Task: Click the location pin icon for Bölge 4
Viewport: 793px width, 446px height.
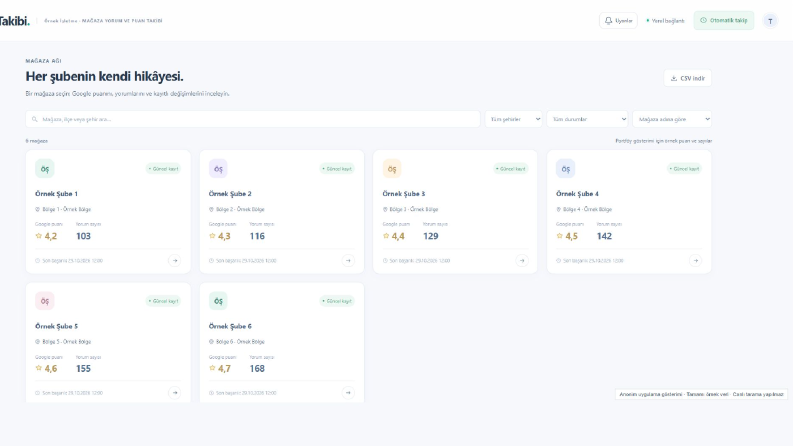Action: pyautogui.click(x=558, y=209)
